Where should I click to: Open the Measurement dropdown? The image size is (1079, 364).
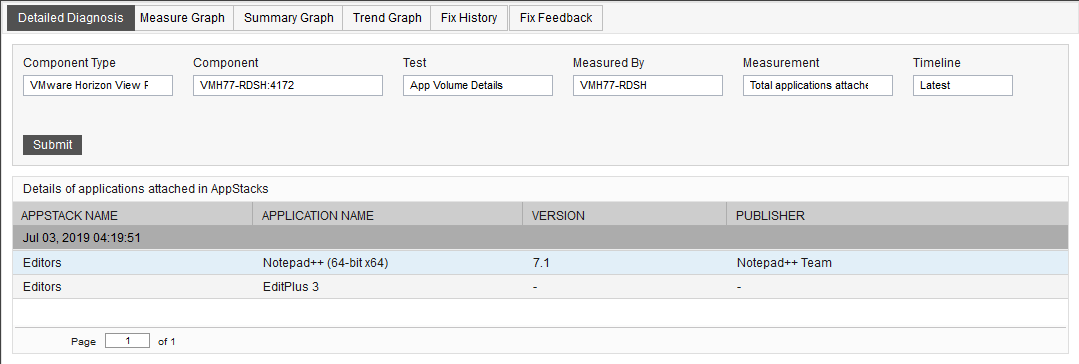818,85
